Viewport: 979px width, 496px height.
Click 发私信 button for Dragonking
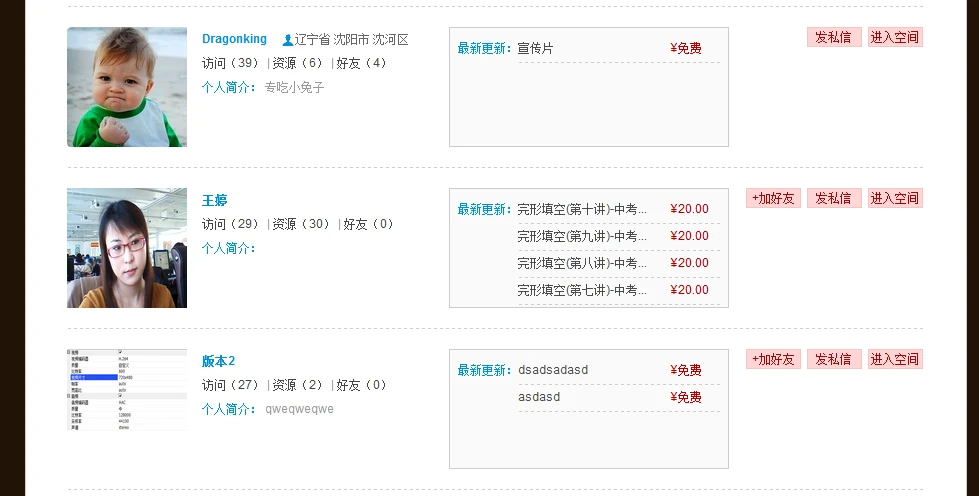click(834, 37)
